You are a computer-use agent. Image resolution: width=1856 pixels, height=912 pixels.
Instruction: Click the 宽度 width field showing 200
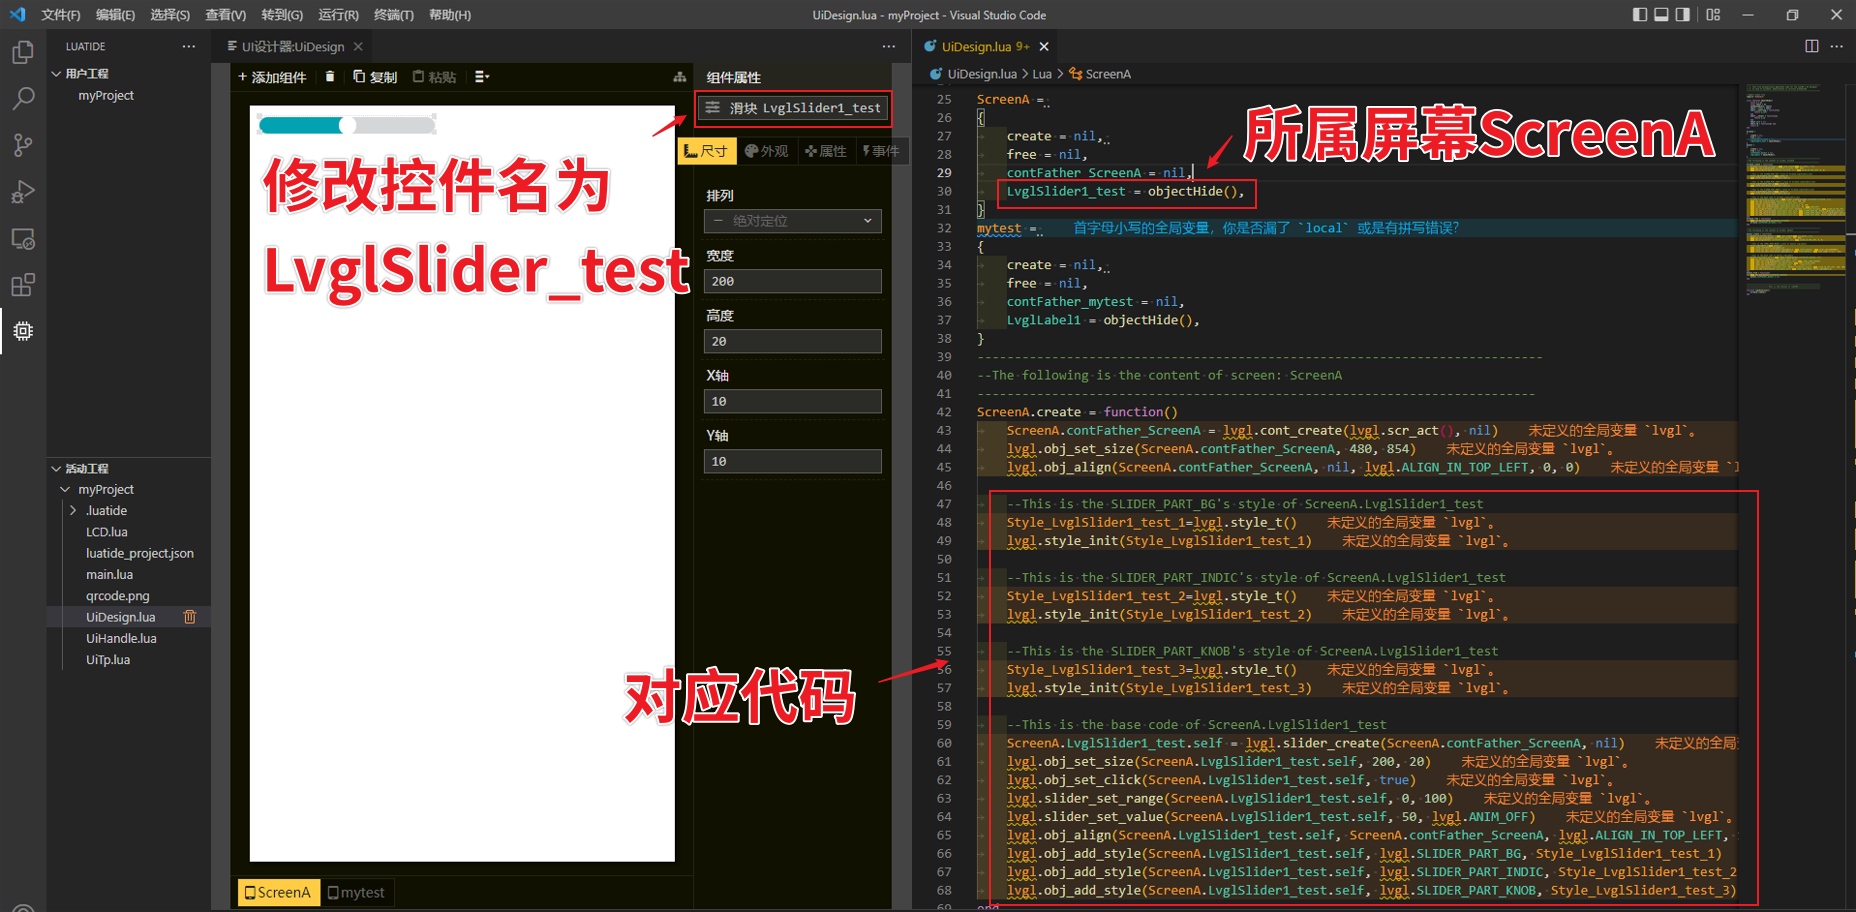[x=792, y=281]
